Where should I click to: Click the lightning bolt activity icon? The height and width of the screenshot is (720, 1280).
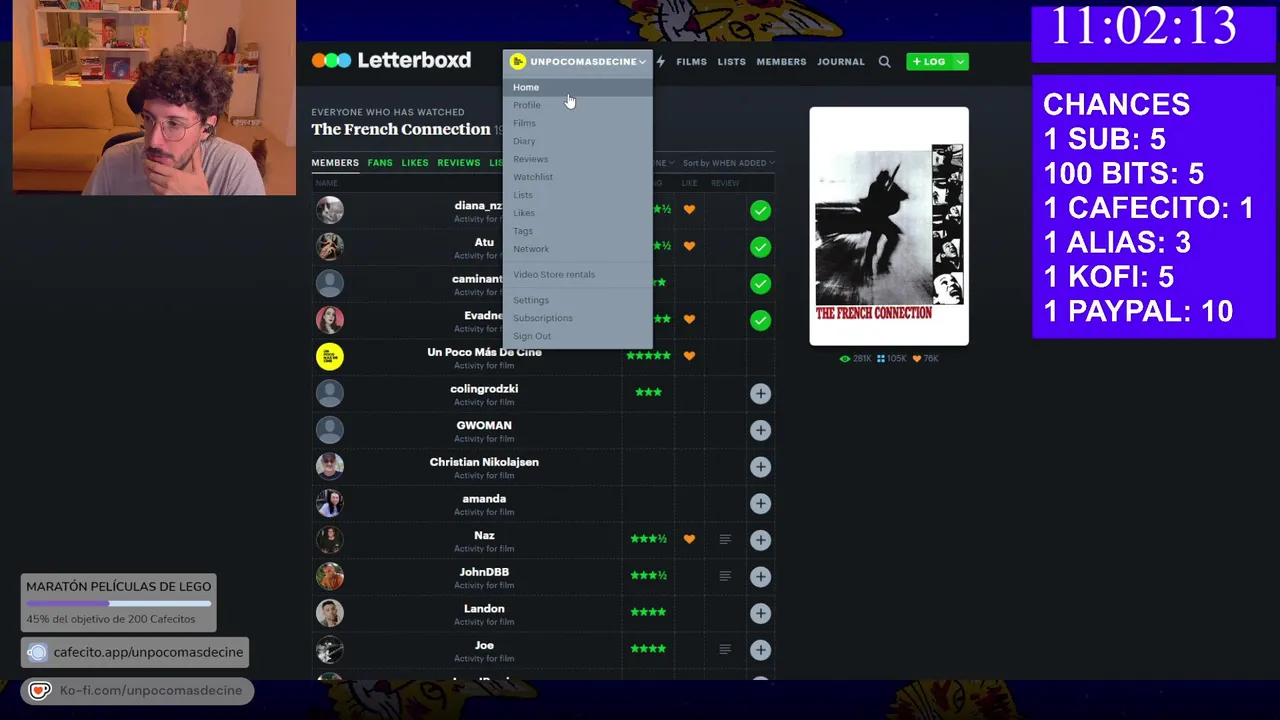660,61
